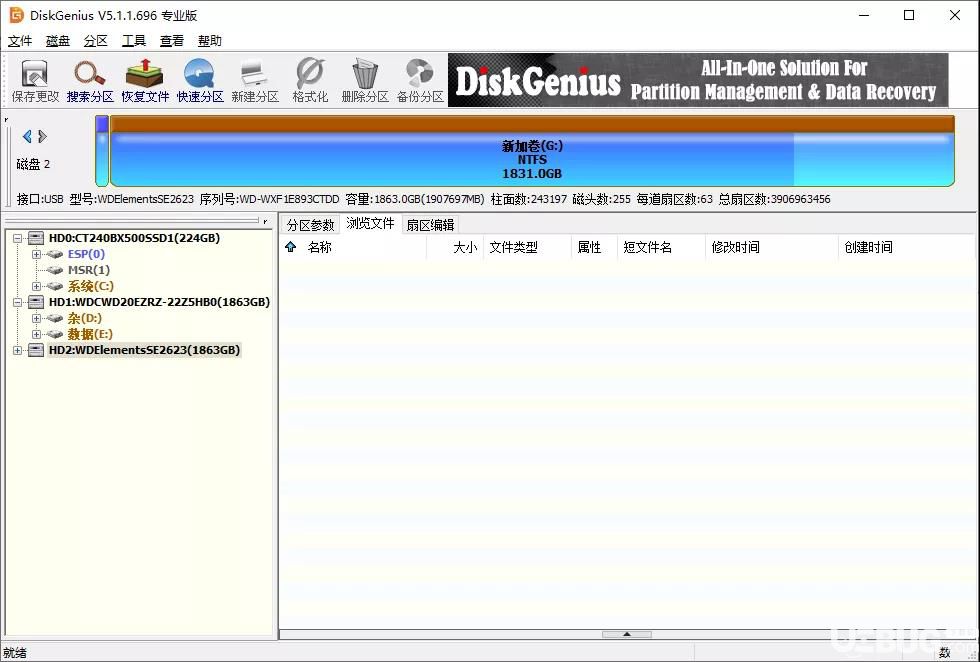Viewport: 980px width, 662px height.
Task: Collapse the HD1:WDCWD20EZRZ disk node
Action: (x=18, y=303)
